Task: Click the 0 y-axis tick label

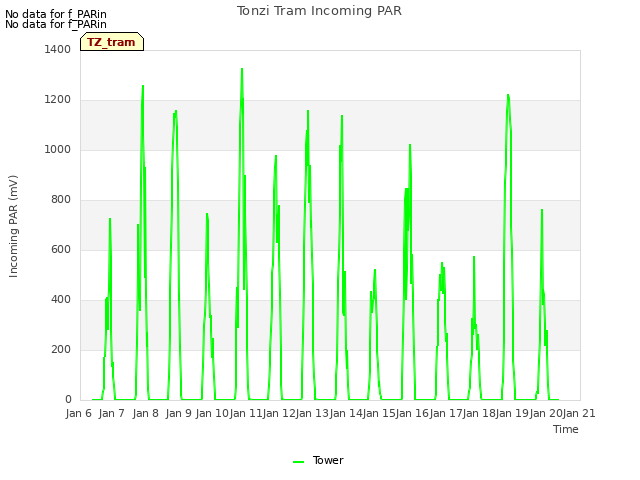Action: pos(68,400)
